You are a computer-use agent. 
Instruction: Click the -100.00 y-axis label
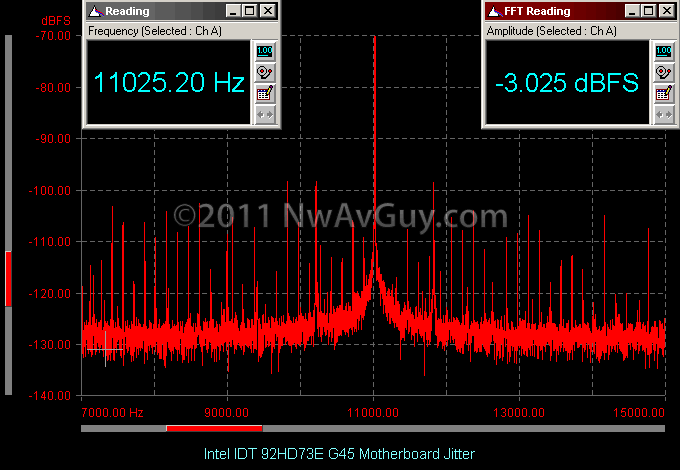[x=49, y=190]
